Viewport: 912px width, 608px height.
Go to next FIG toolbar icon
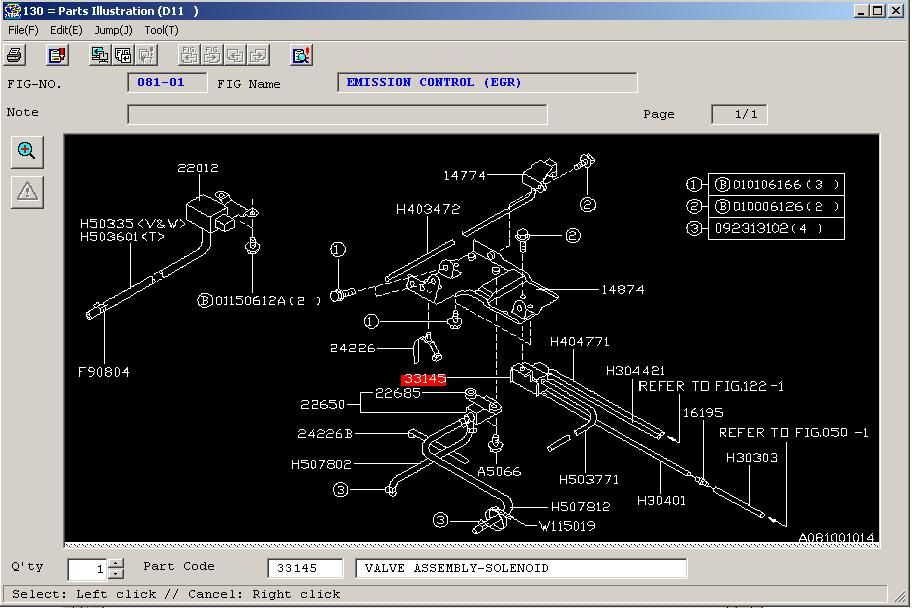click(212, 55)
